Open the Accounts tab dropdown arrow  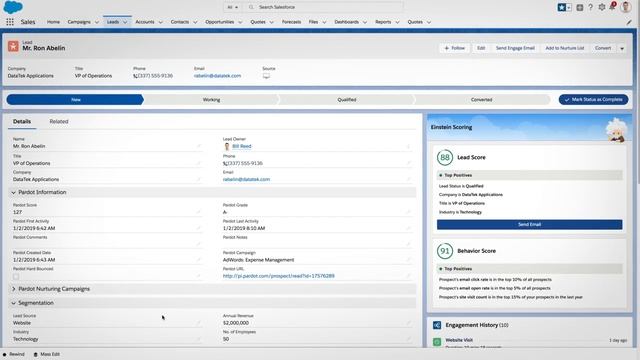(160, 22)
